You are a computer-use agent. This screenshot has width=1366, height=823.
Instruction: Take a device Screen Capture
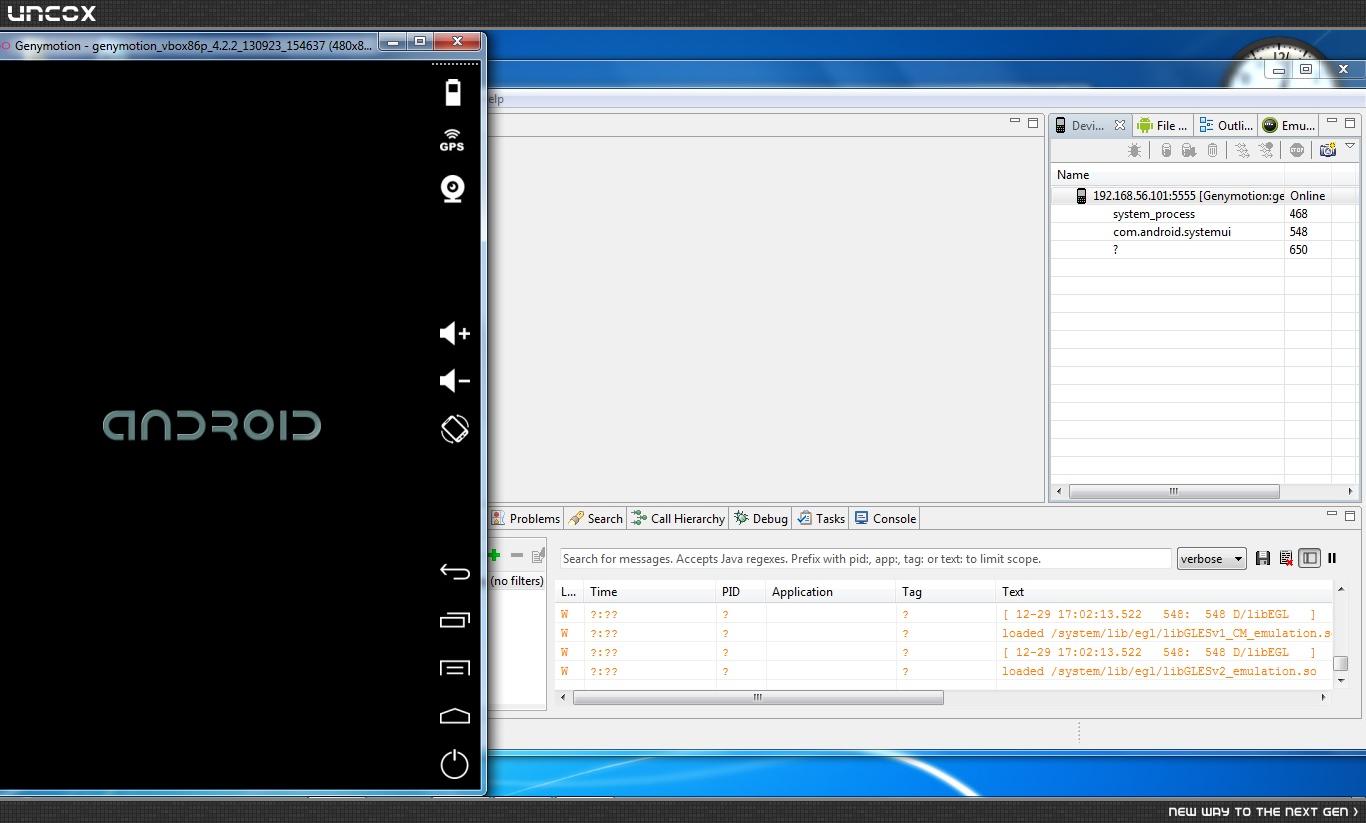tap(1328, 150)
